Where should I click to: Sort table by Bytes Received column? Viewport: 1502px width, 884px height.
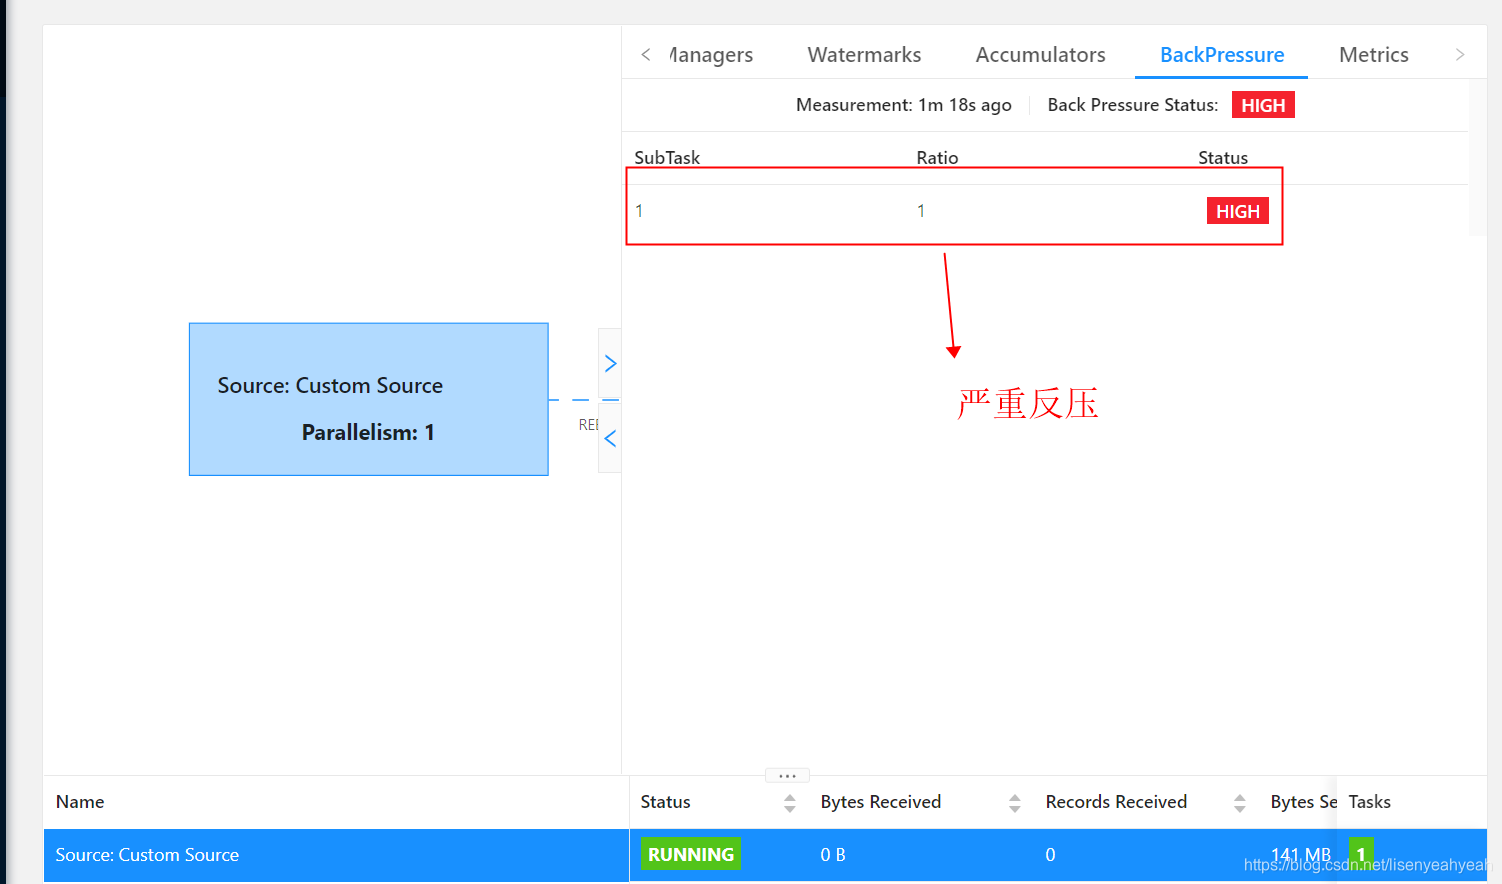[x=1015, y=803]
